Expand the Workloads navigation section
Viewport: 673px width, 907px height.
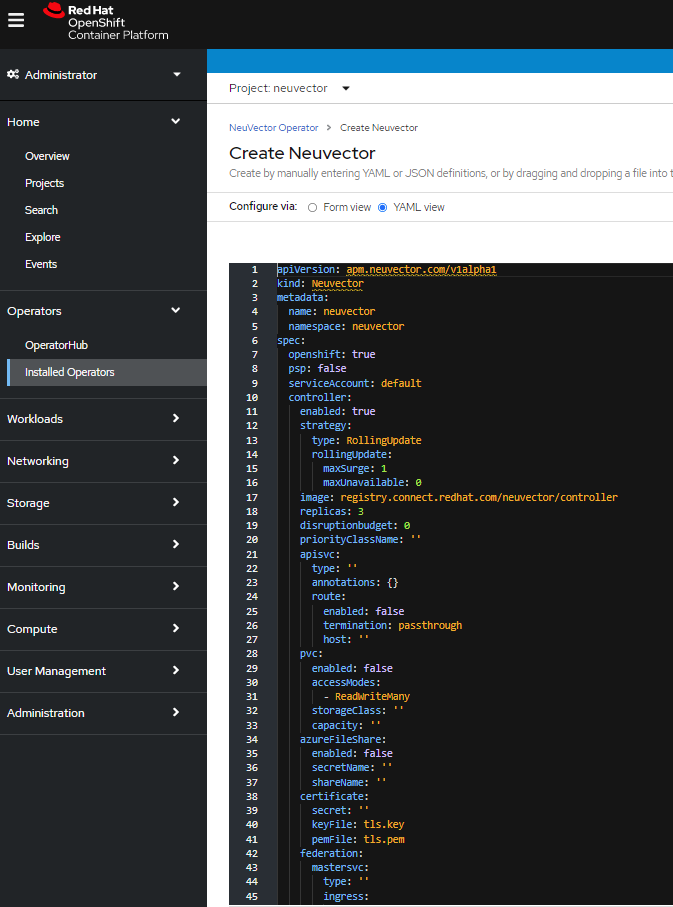(x=176, y=419)
